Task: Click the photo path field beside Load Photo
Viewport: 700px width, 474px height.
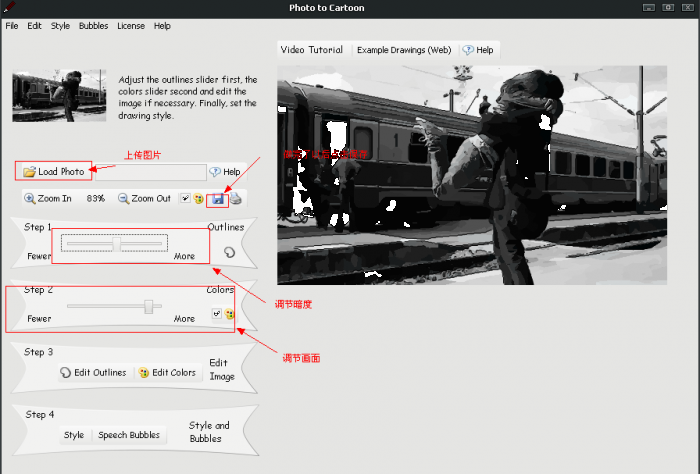Action: point(151,172)
